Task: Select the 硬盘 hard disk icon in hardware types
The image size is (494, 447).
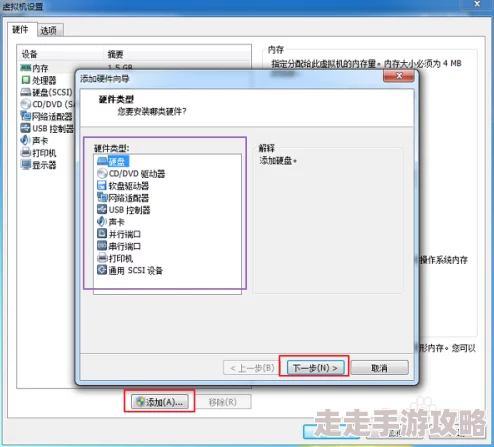Action: 102,162
